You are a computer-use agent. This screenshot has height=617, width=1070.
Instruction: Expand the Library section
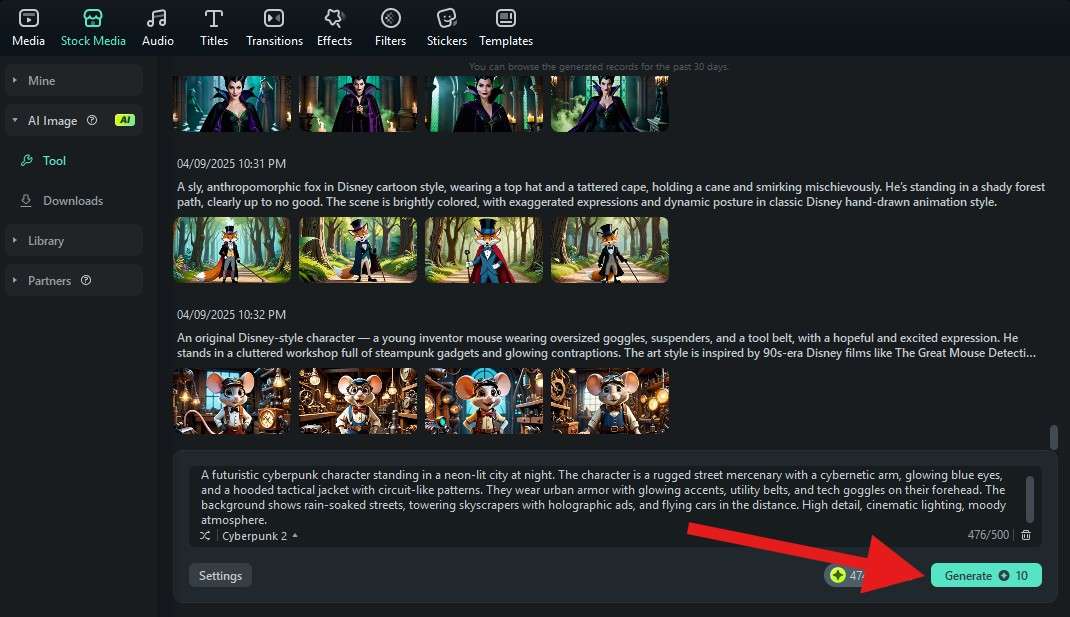click(74, 240)
